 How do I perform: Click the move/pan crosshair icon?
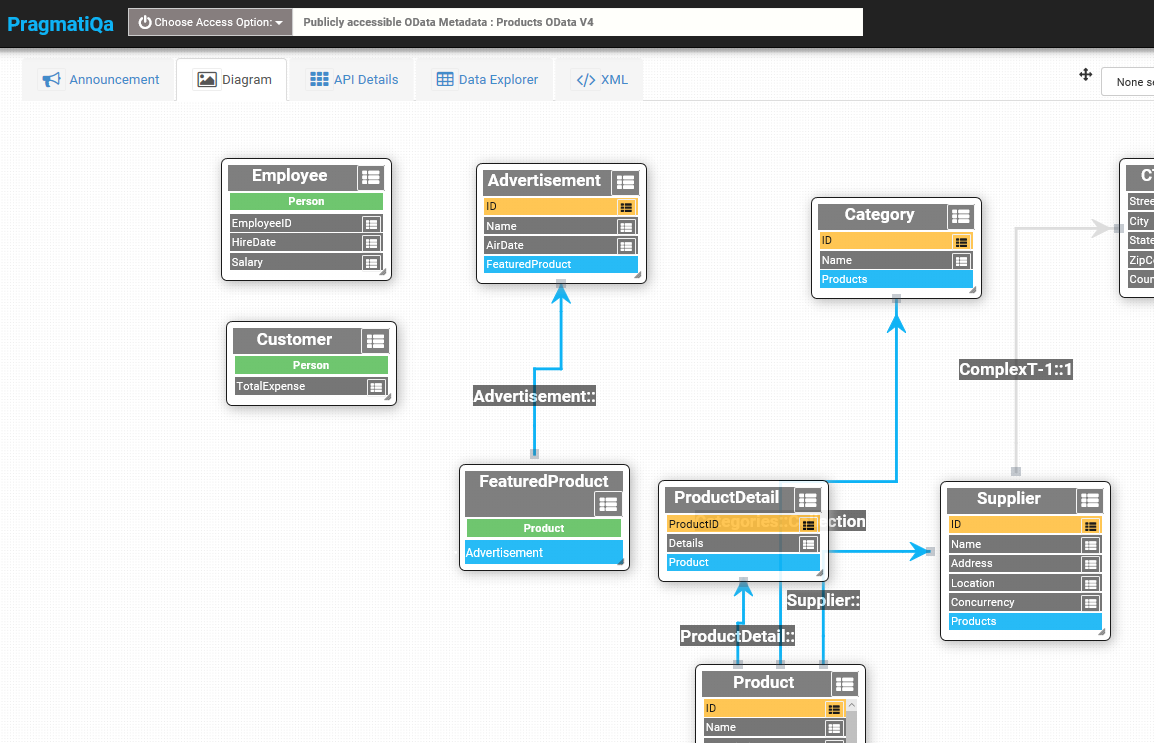tap(1086, 74)
